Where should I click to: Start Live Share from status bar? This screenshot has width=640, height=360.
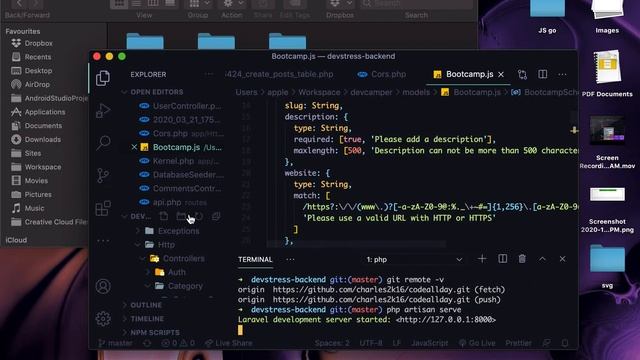pyautogui.click(x=229, y=343)
